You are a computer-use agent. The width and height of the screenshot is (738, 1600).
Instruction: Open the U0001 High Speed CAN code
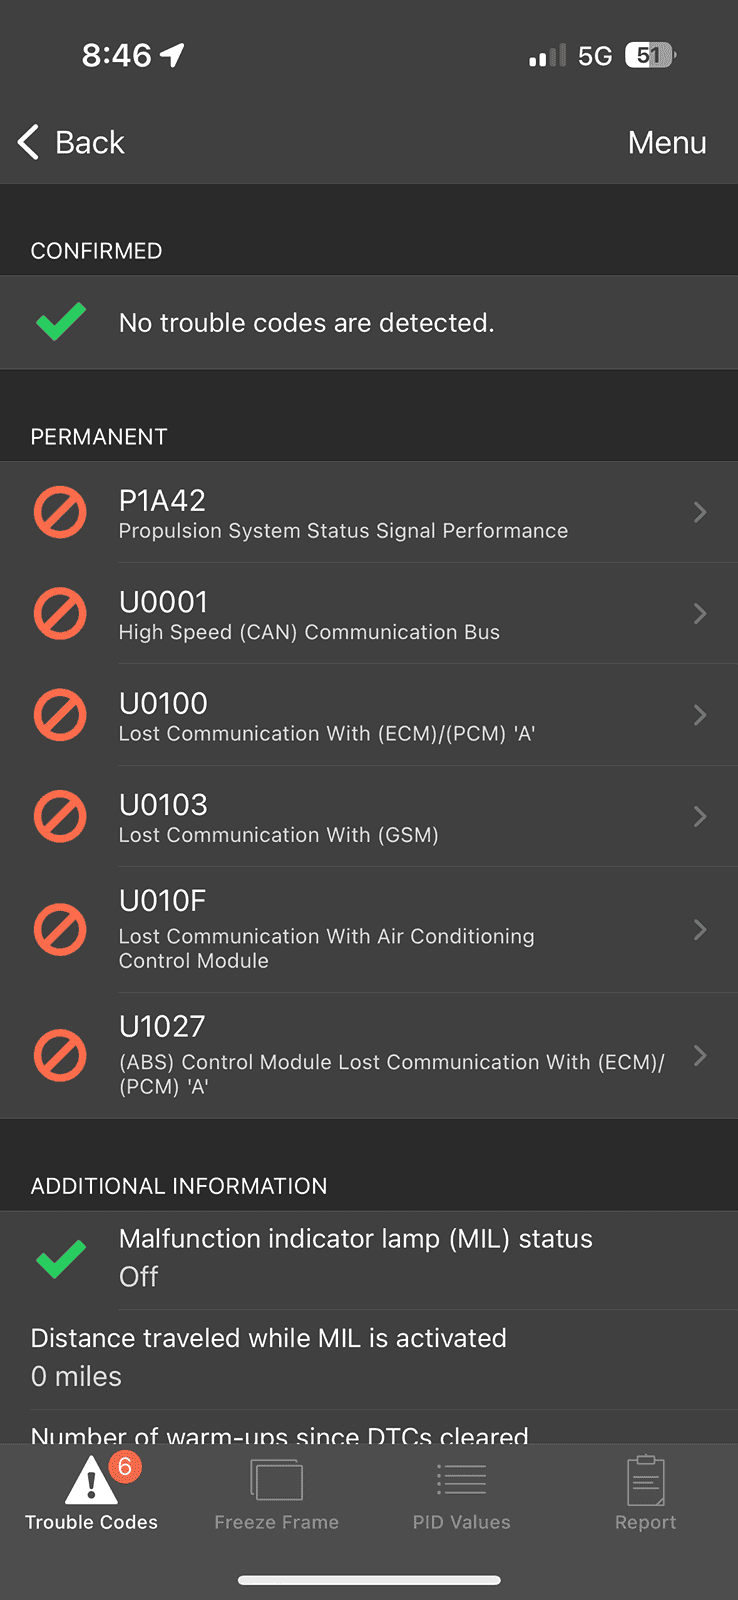[x=309, y=614]
